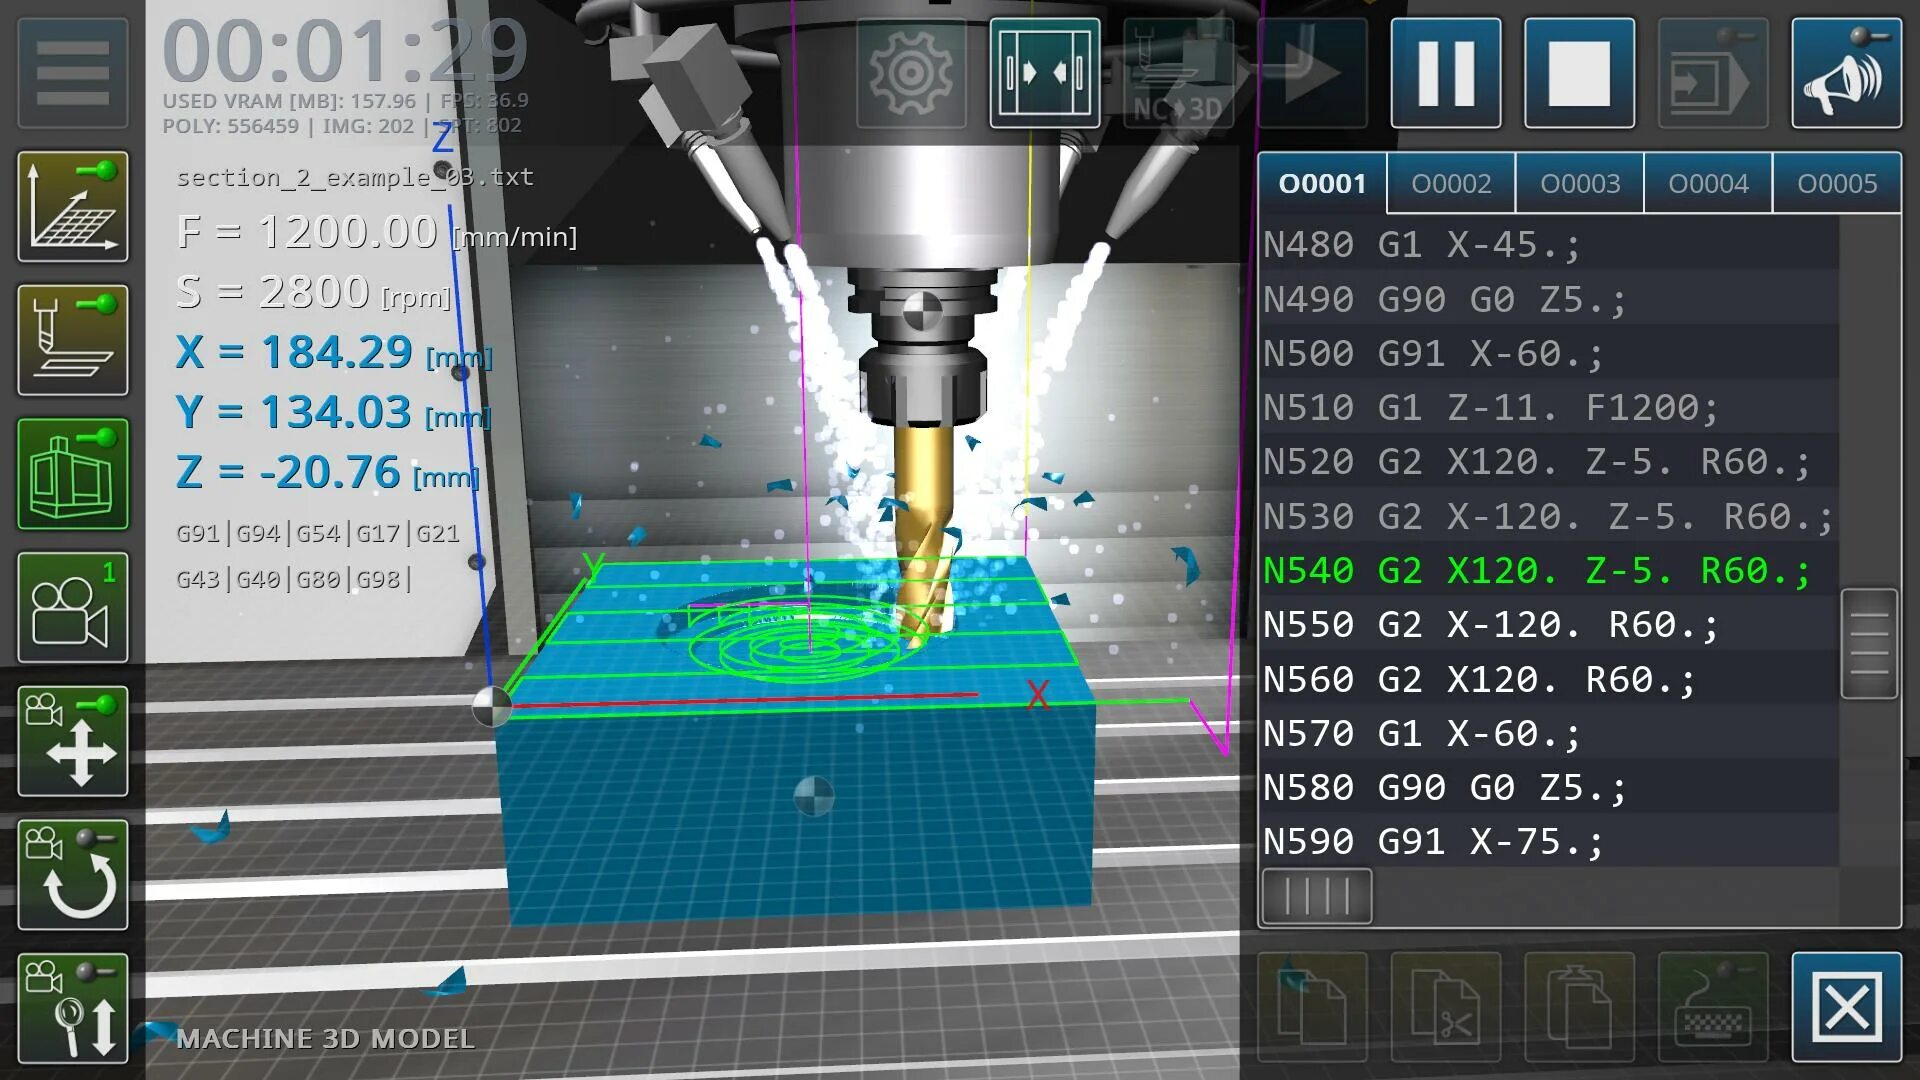
Task: Toggle the machine 3D model visibility
Action: [72, 473]
